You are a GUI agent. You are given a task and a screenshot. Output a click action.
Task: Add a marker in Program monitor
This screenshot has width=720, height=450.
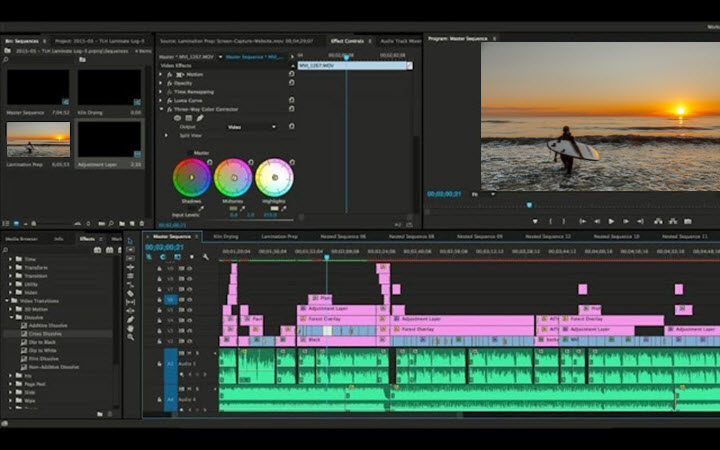pos(535,221)
